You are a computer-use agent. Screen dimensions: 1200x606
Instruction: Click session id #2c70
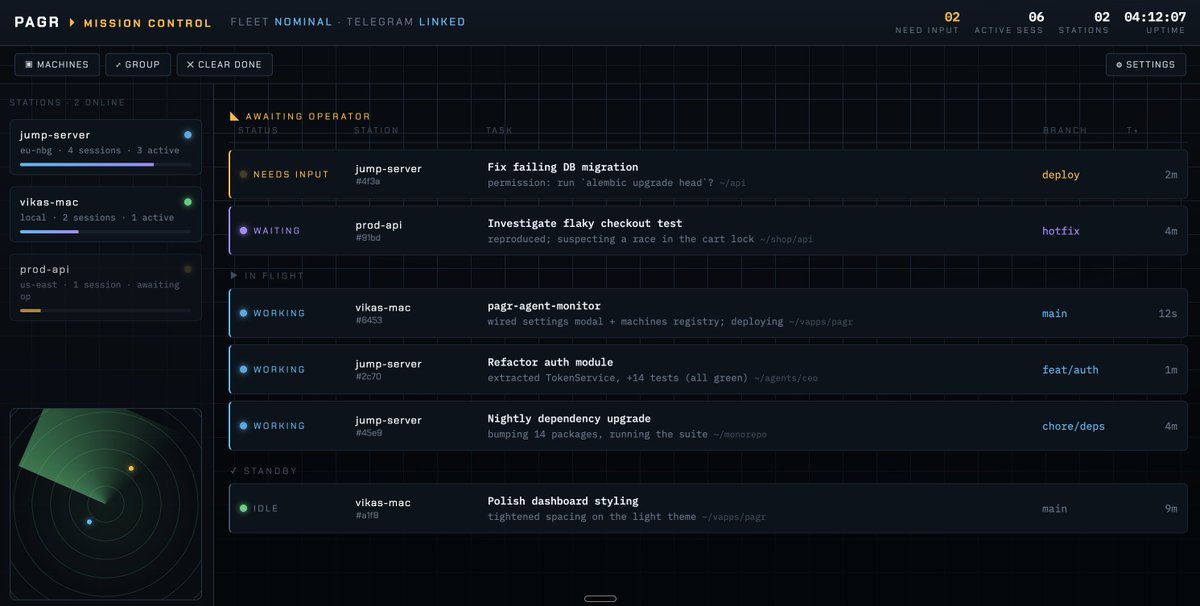pyautogui.click(x=369, y=377)
